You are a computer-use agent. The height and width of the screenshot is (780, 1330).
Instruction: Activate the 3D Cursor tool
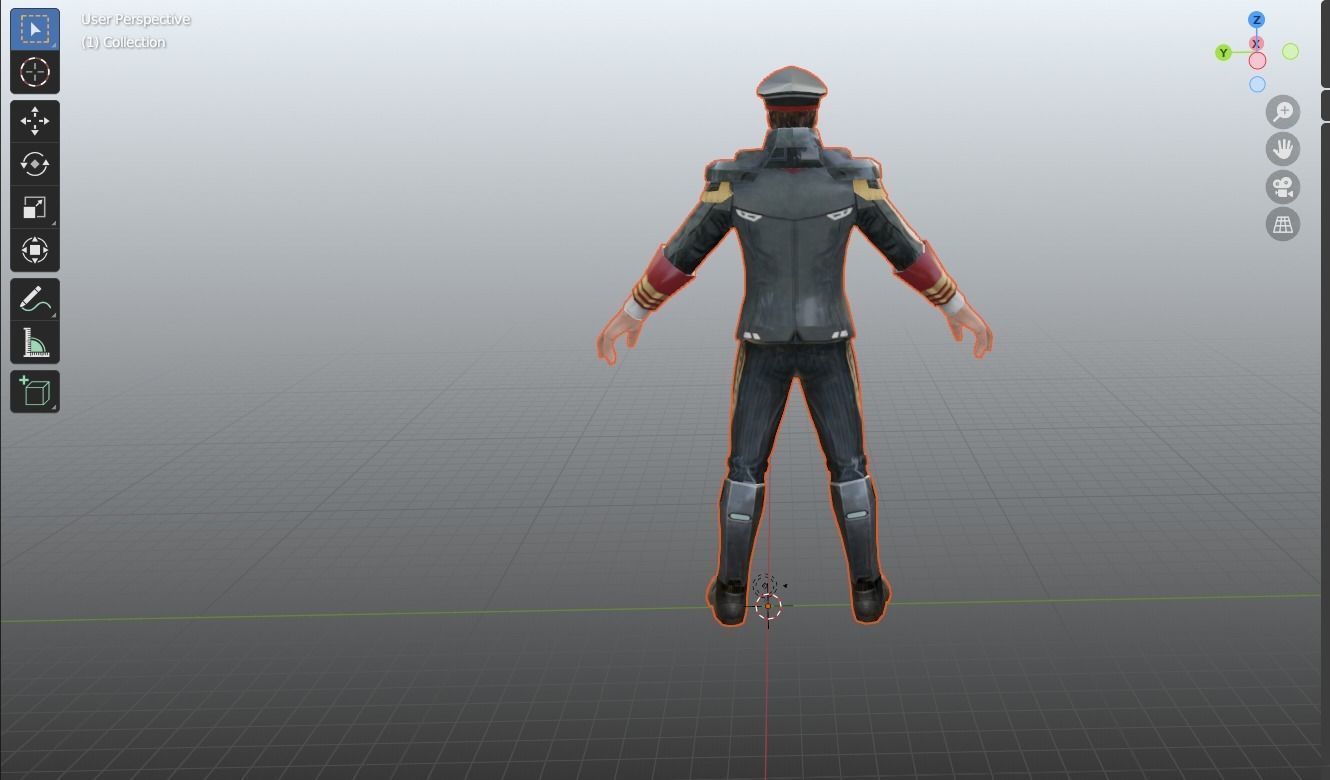35,72
